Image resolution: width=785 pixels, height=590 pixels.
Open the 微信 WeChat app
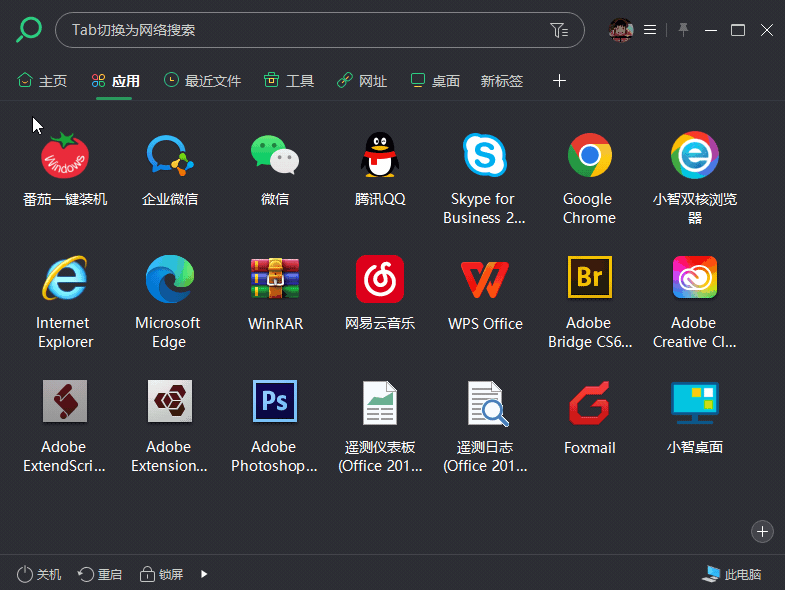[275, 155]
